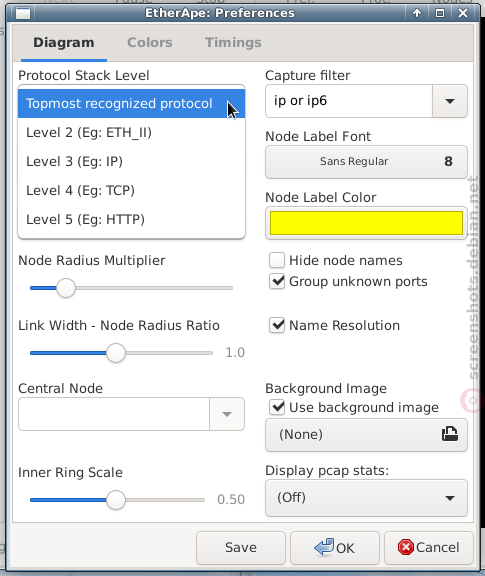Viewport: 485px width, 576px height.
Task: Click the Sans Regular font chooser button
Action: (366, 162)
